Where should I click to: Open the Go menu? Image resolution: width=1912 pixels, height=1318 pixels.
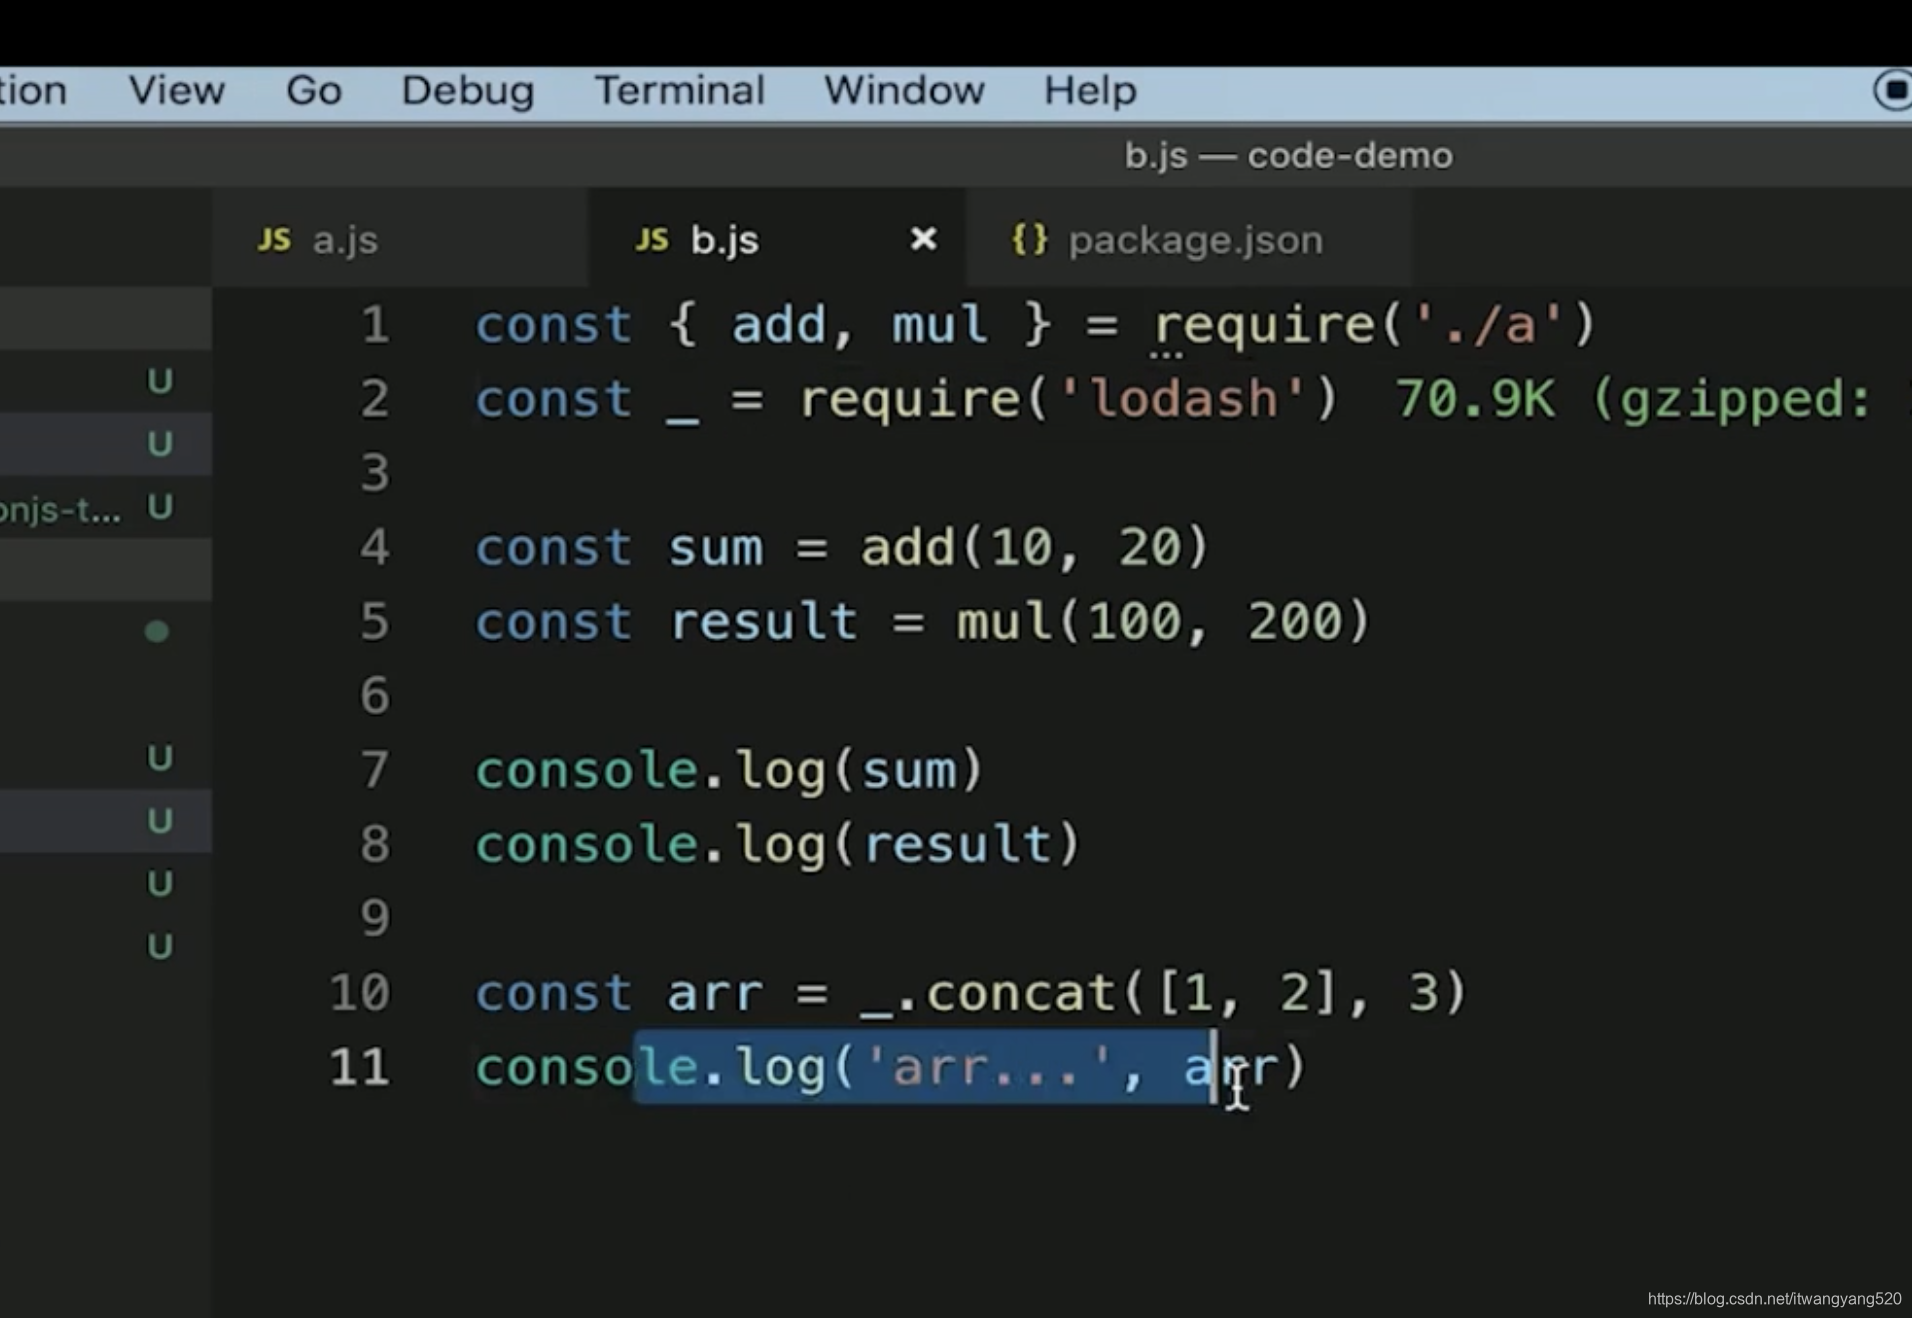[x=314, y=91]
